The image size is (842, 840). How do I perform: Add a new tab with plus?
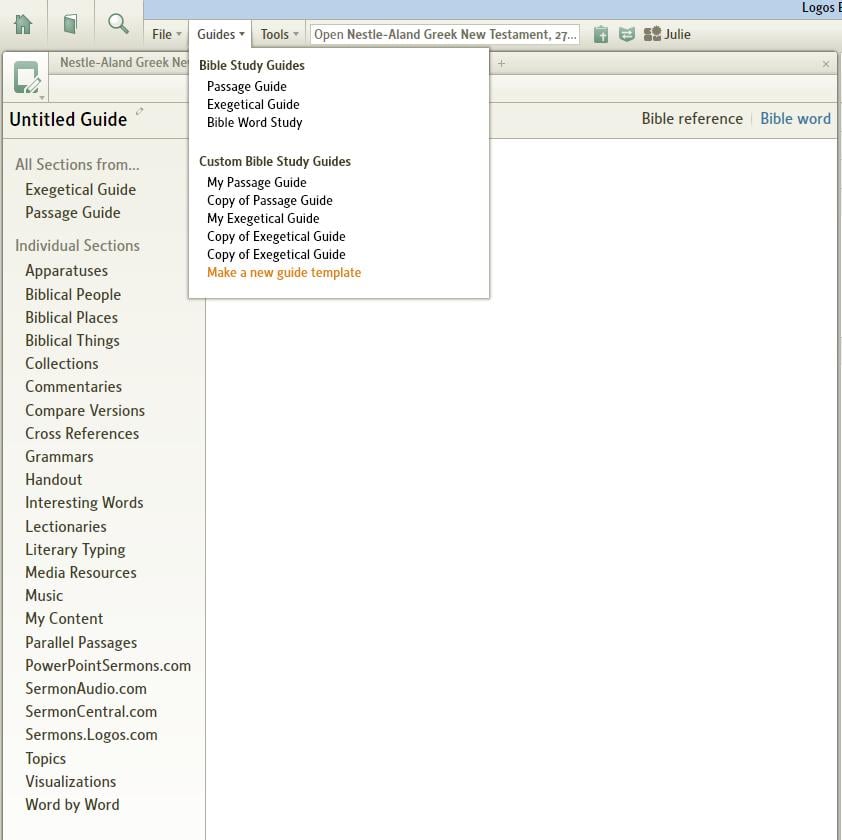(x=501, y=63)
